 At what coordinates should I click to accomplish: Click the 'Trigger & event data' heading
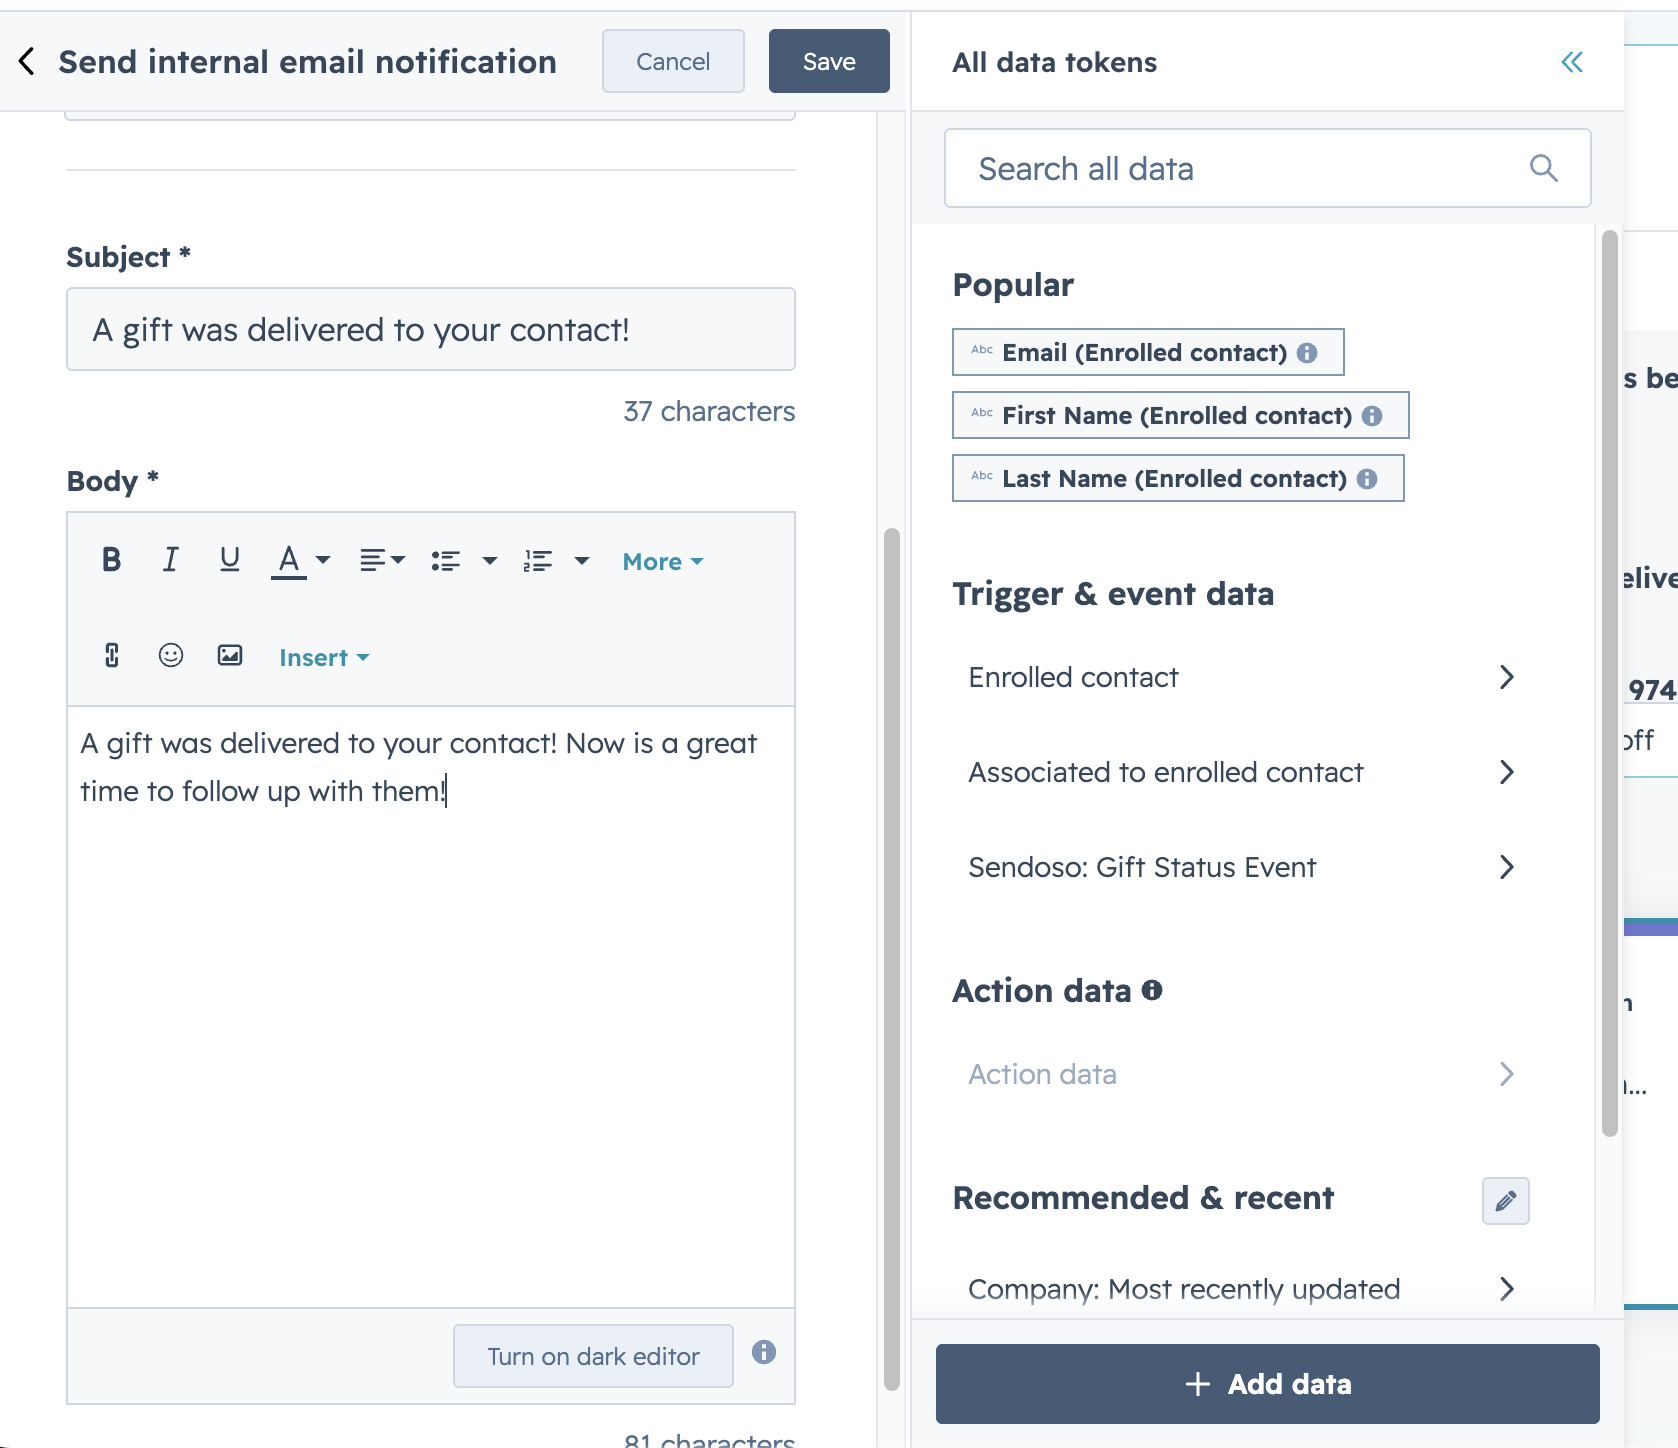point(1113,594)
